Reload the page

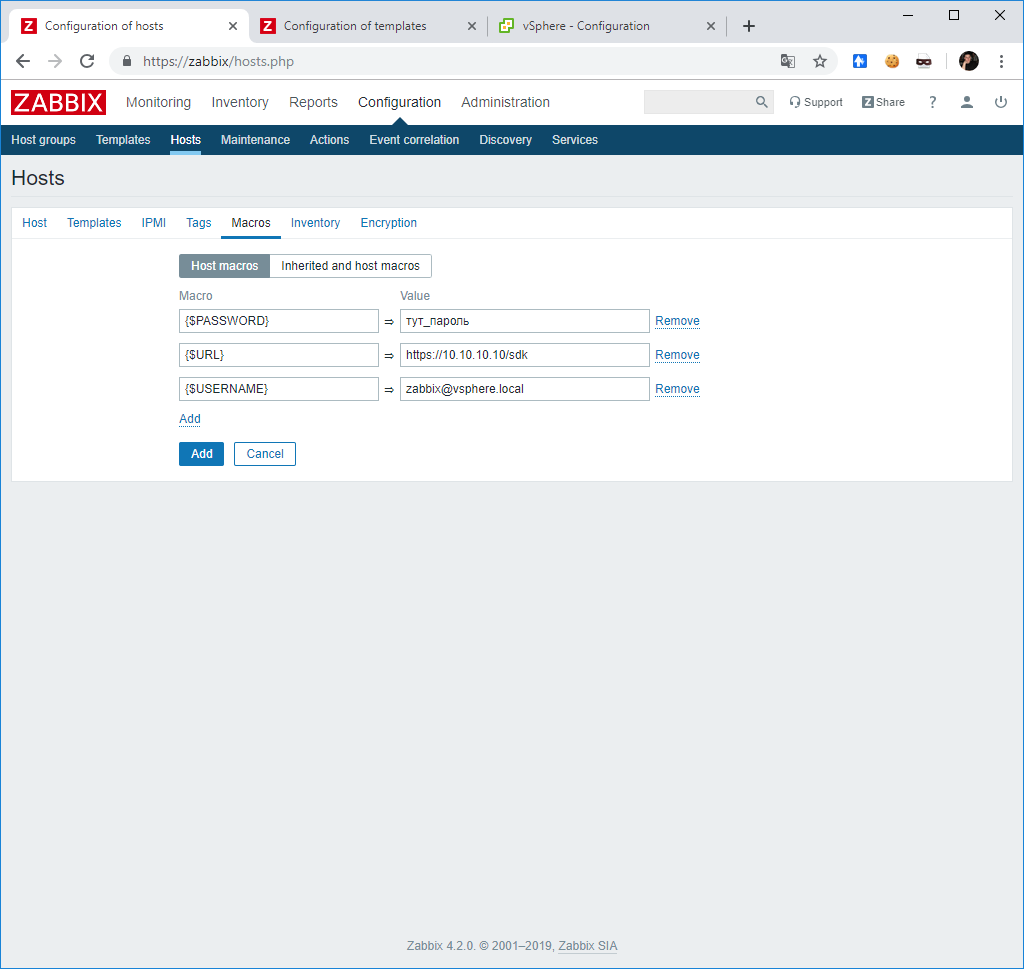pos(87,61)
